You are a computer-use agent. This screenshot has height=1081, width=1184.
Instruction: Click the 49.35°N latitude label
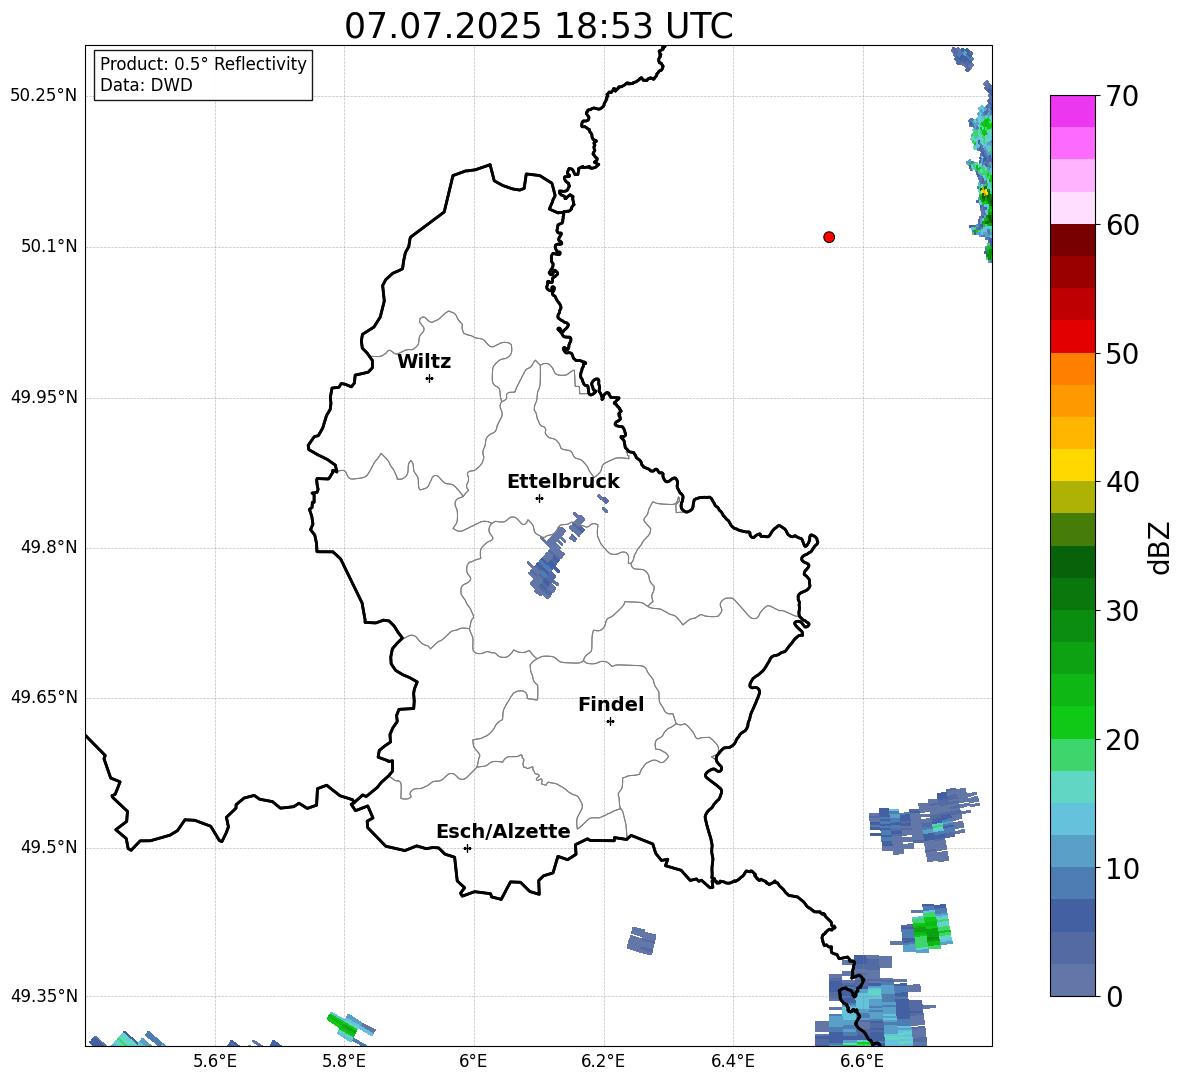tap(44, 996)
